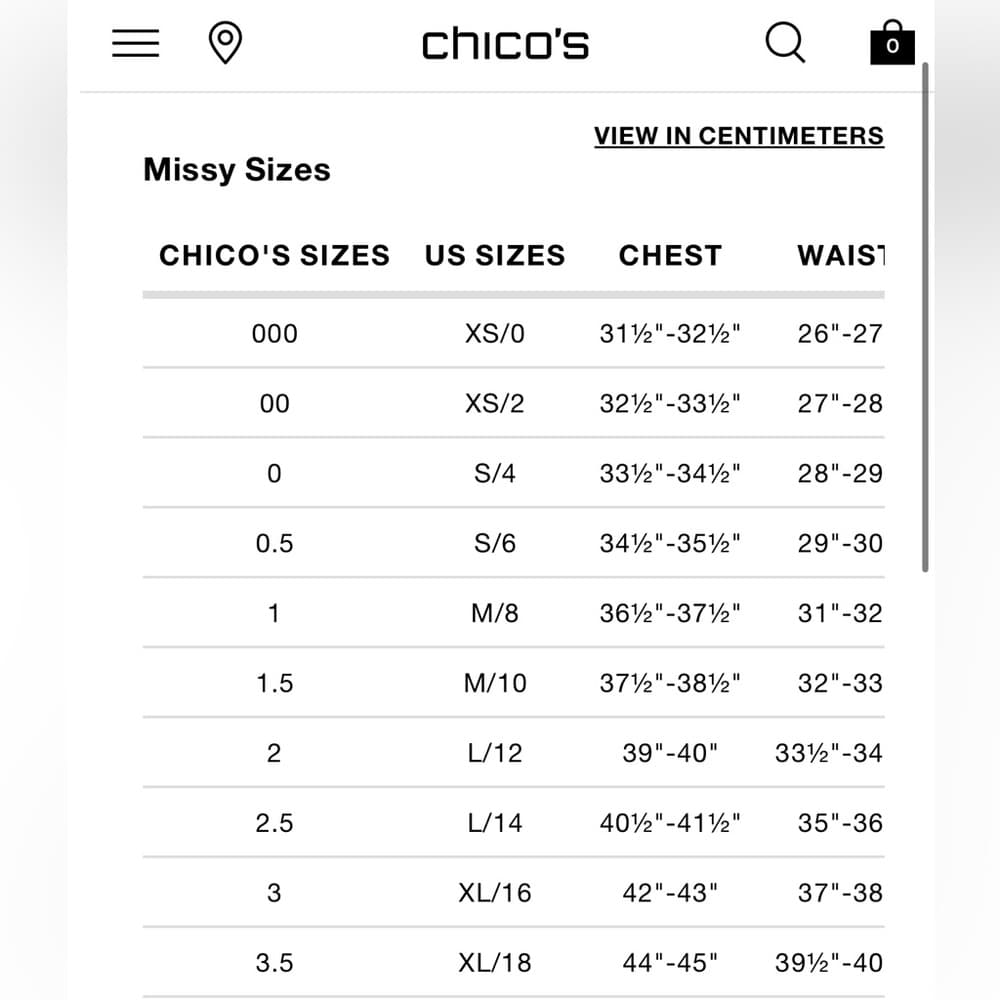This screenshot has height=1000, width=1000.
Task: Click the L/14 US size cell
Action: [x=495, y=823]
